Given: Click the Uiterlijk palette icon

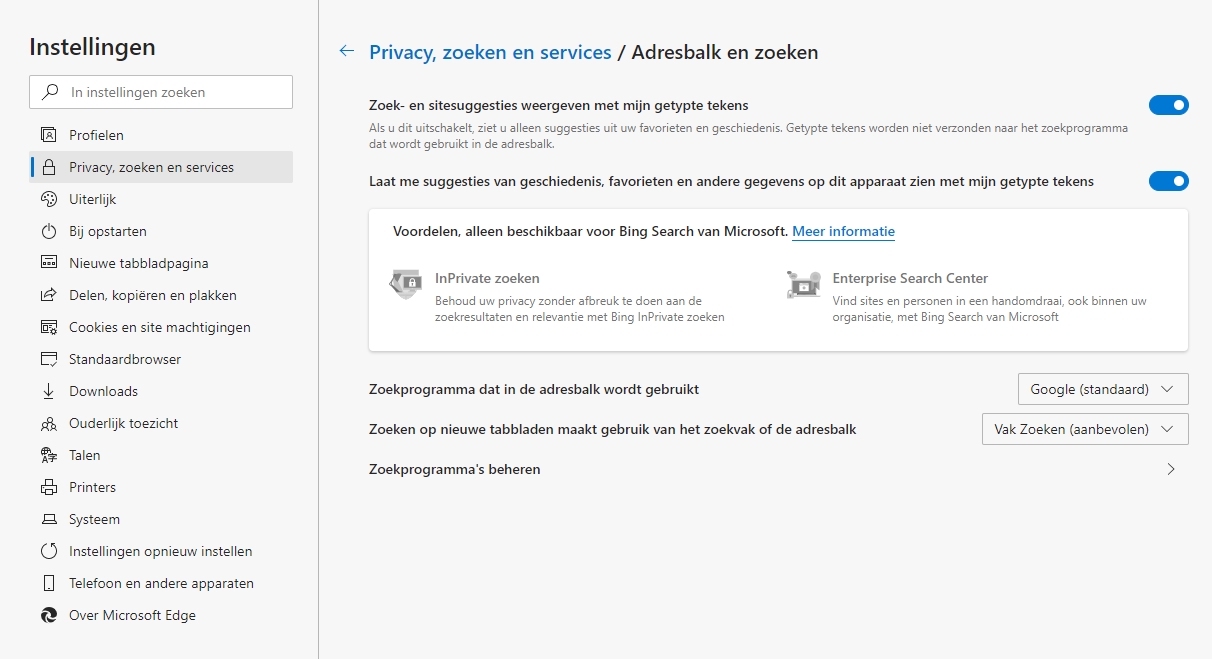Looking at the screenshot, I should (x=48, y=199).
